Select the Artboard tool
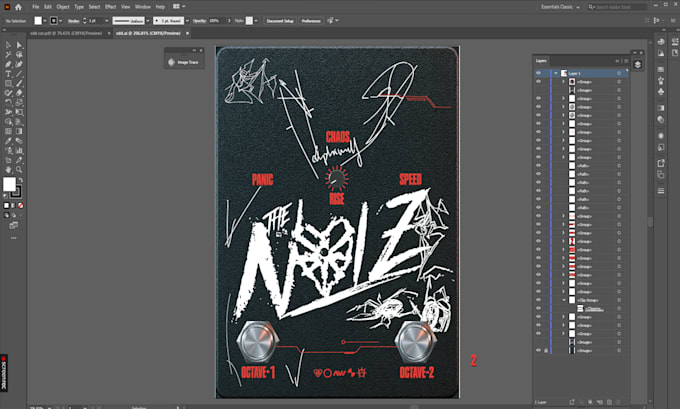Screen dimensions: 680x409 click(8, 160)
